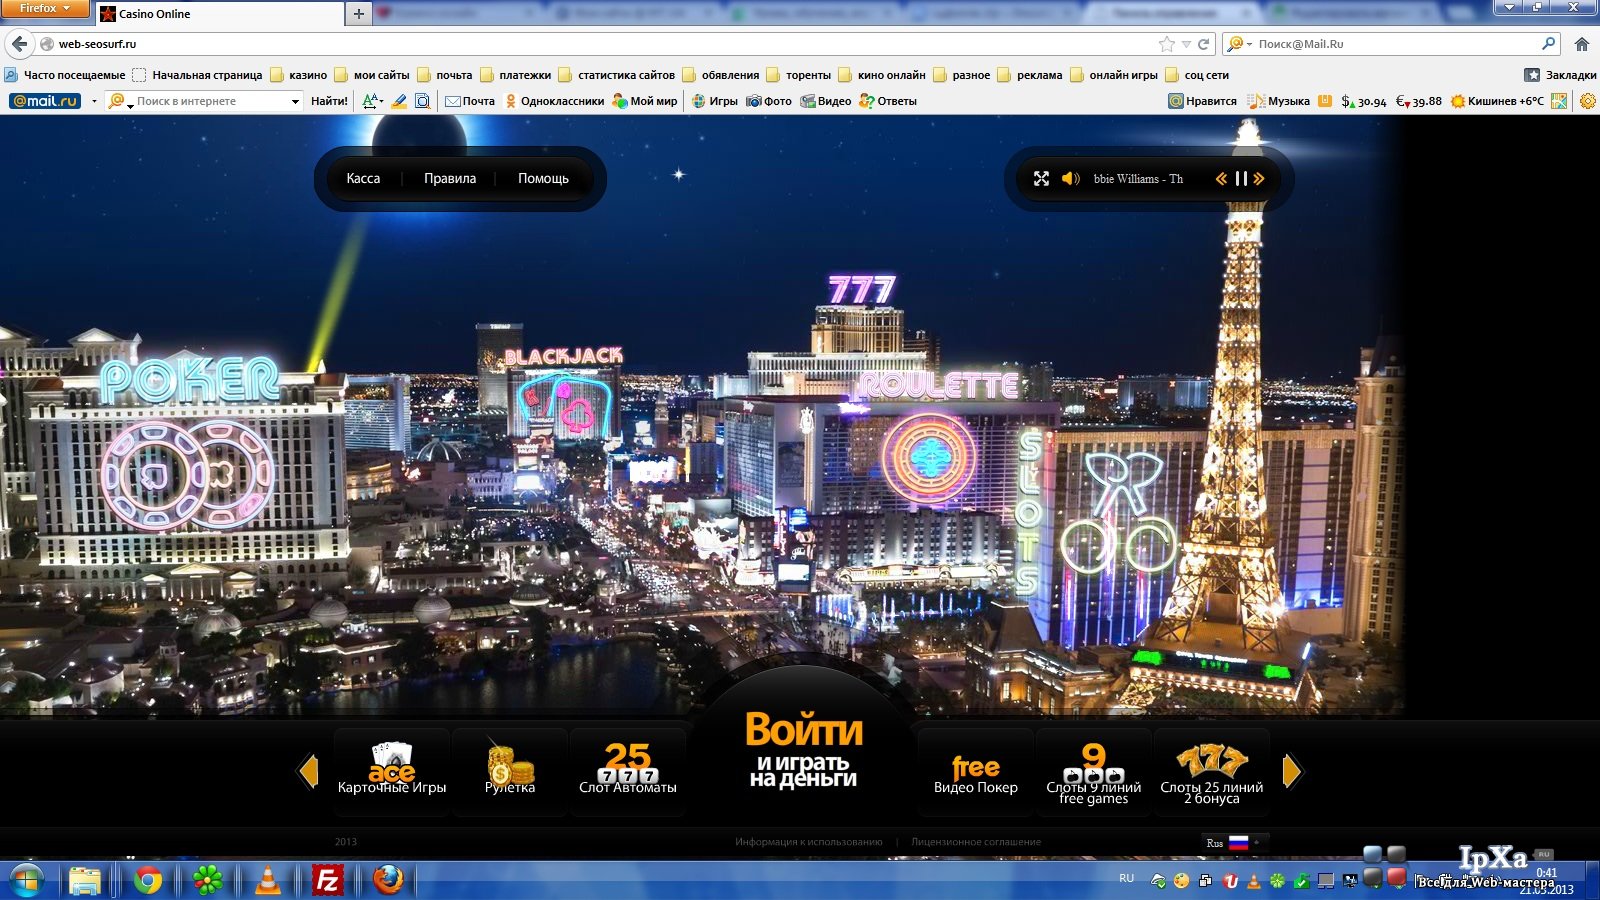
Task: Open кино онлайн bookmark folder
Action: [x=881, y=75]
